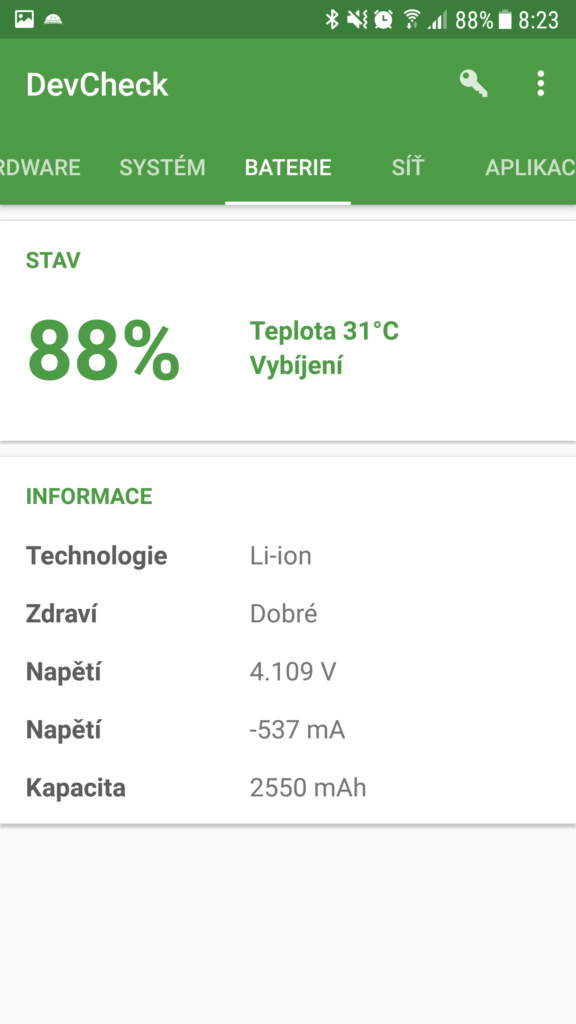Open the three-dot overflow menu

click(x=540, y=84)
